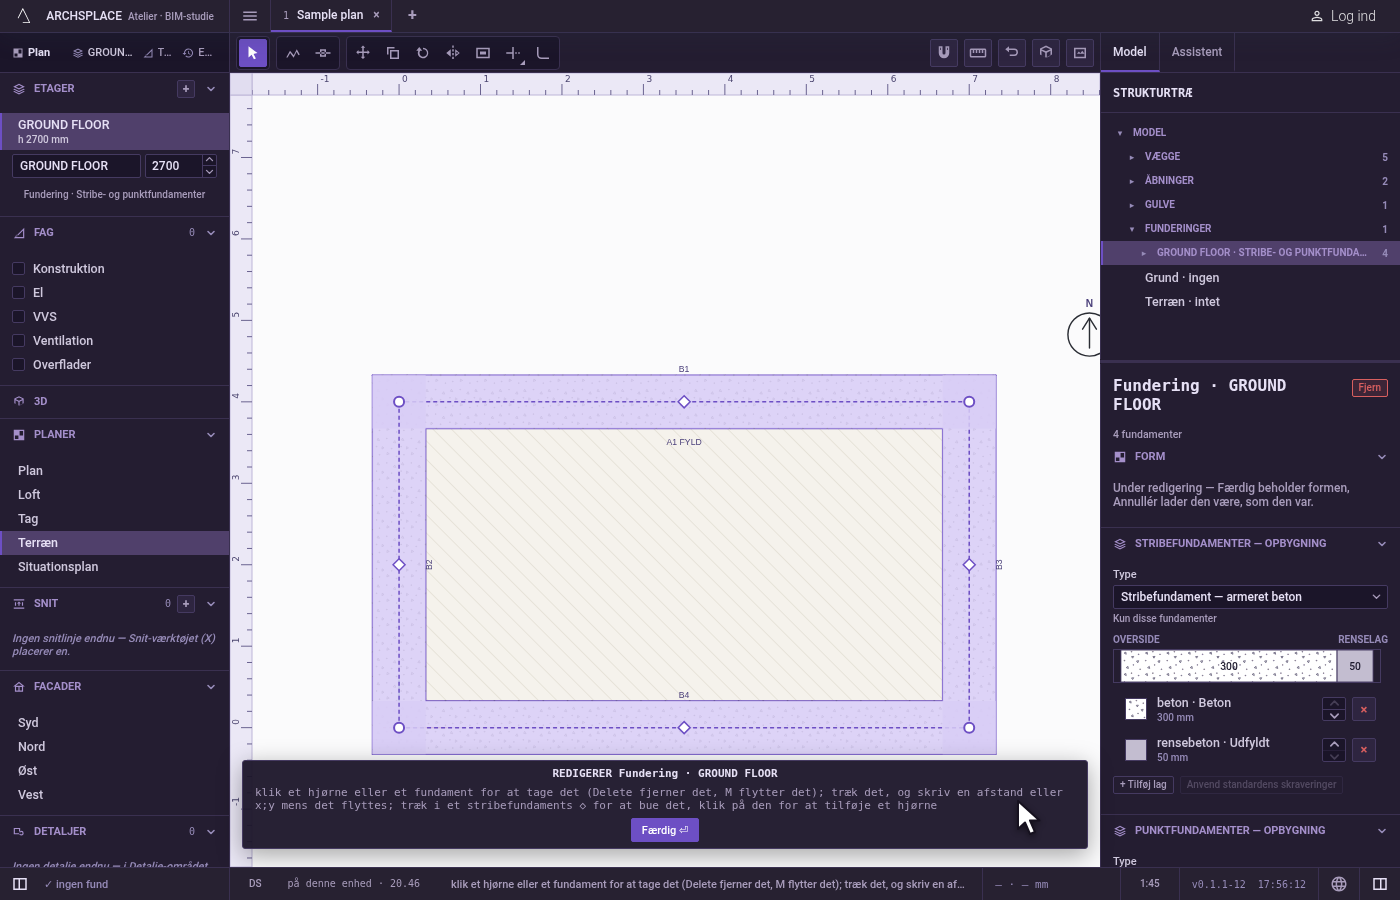The image size is (1400, 900).
Task: Open the Situationsplan view
Action: point(115,567)
